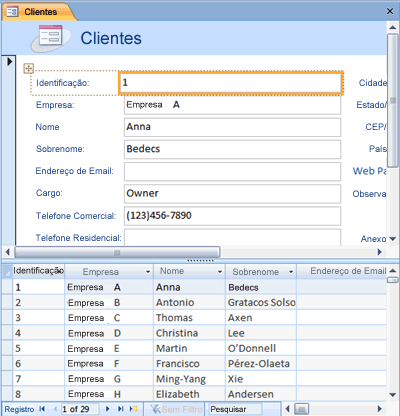Click the Clientes form logo icon

[50, 37]
